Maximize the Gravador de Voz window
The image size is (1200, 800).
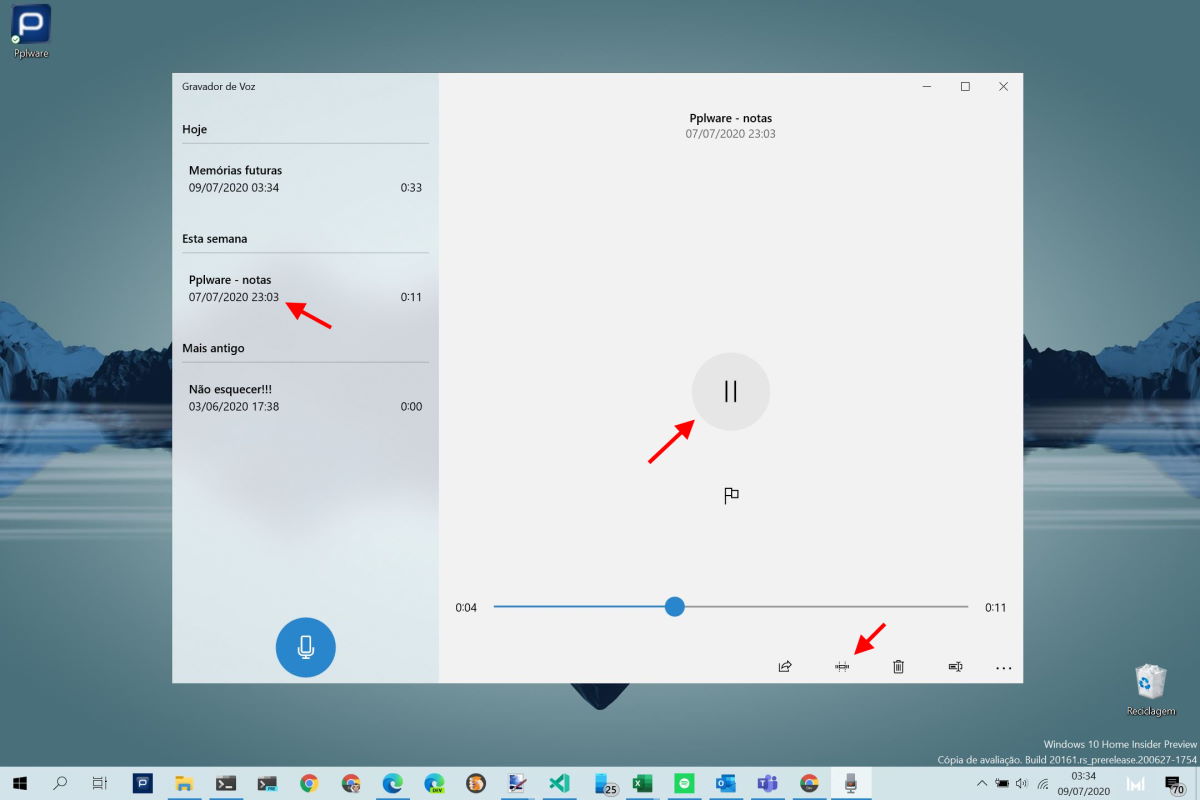(965, 87)
